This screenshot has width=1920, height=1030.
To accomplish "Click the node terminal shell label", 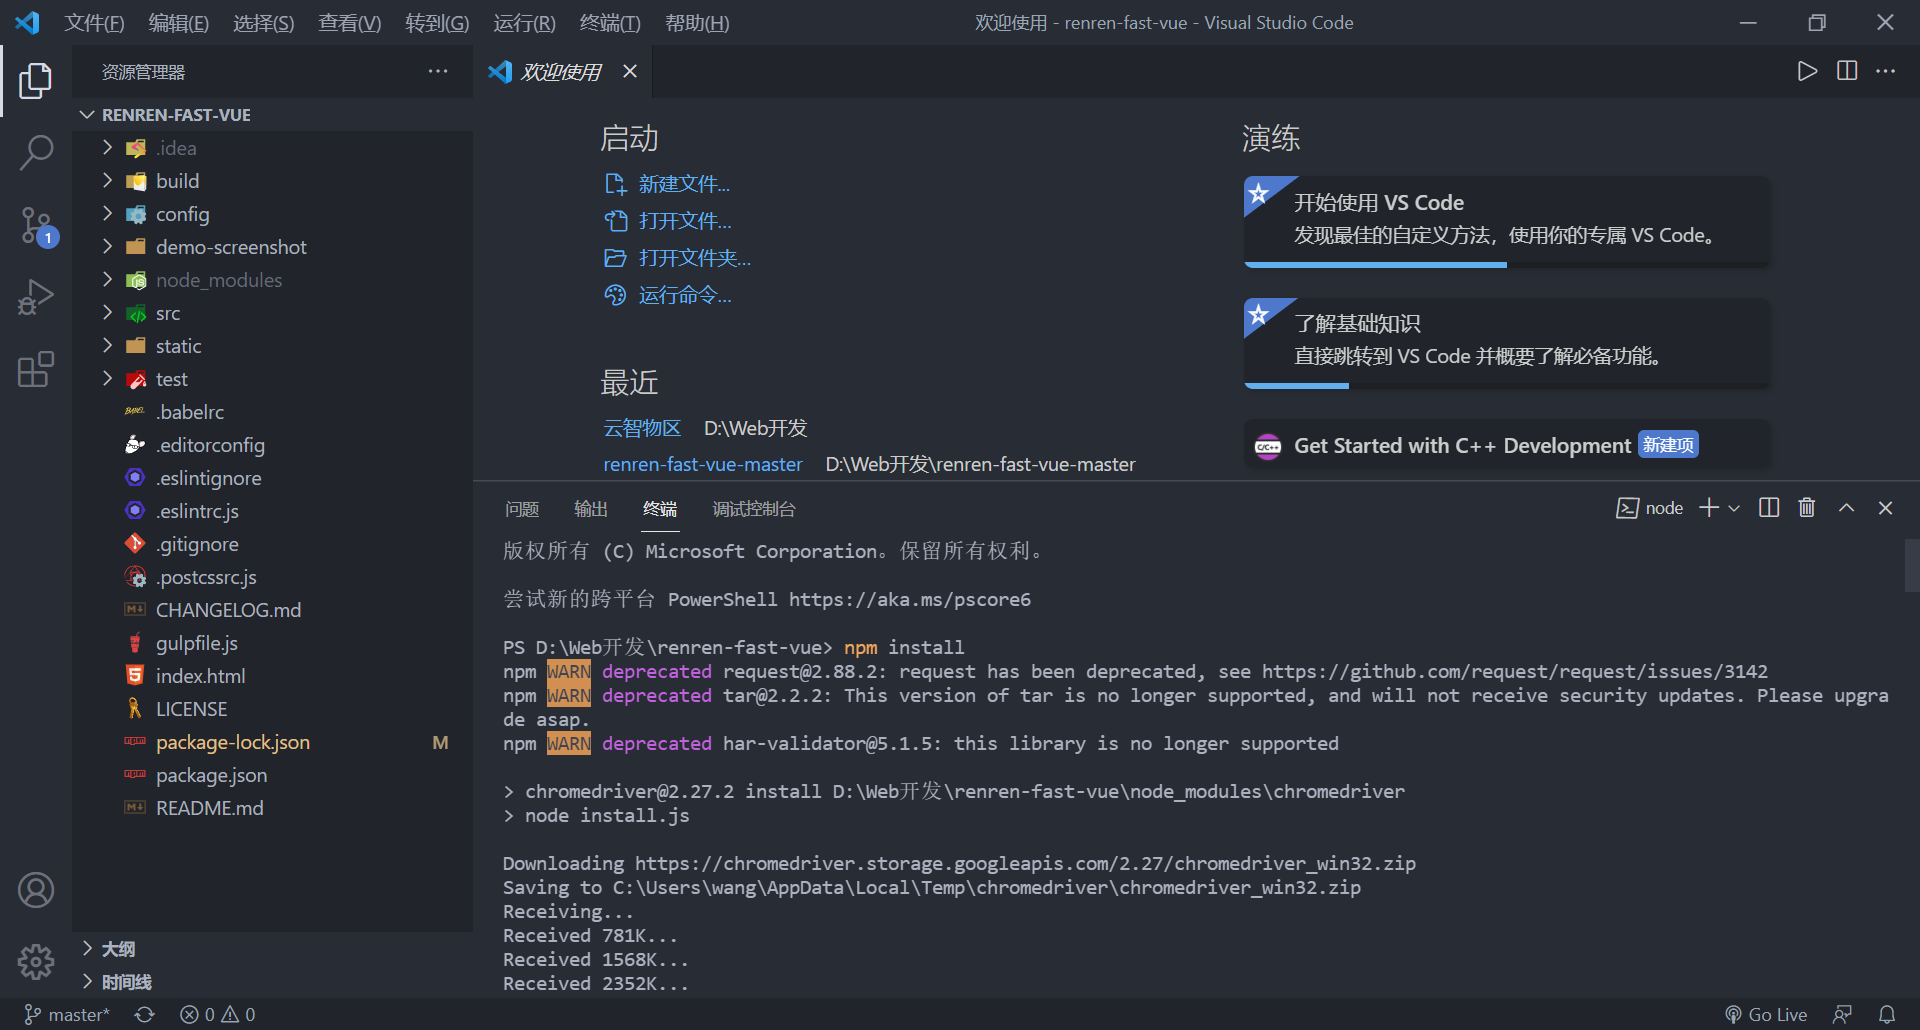I will tap(1650, 508).
